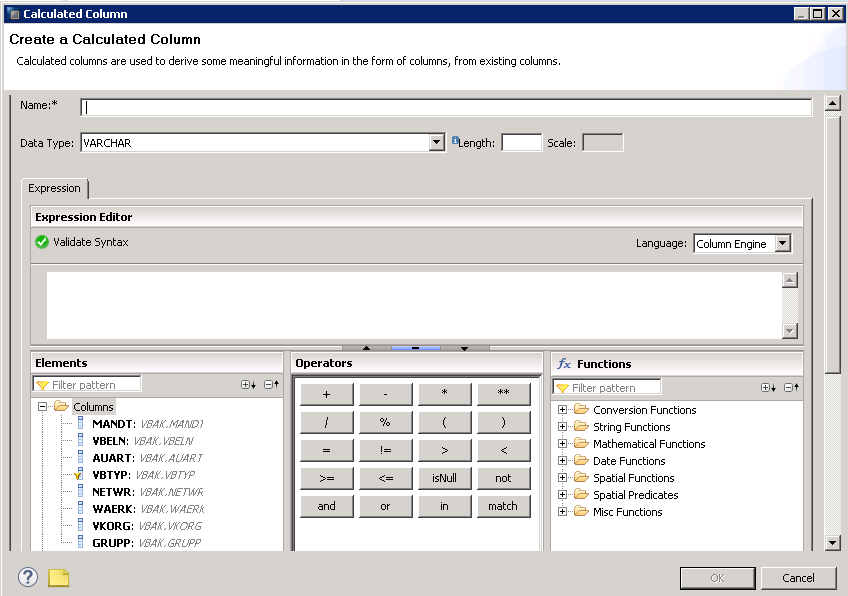Expand Date Functions node

point(562,460)
